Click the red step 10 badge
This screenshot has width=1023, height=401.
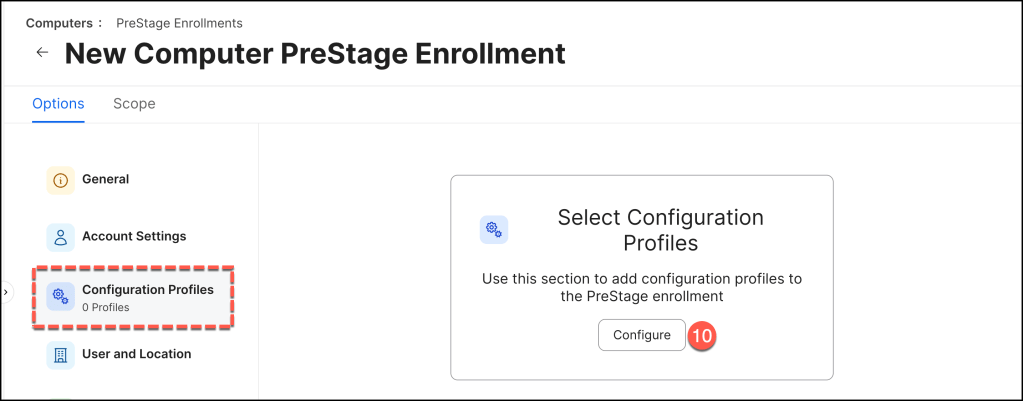pos(702,335)
